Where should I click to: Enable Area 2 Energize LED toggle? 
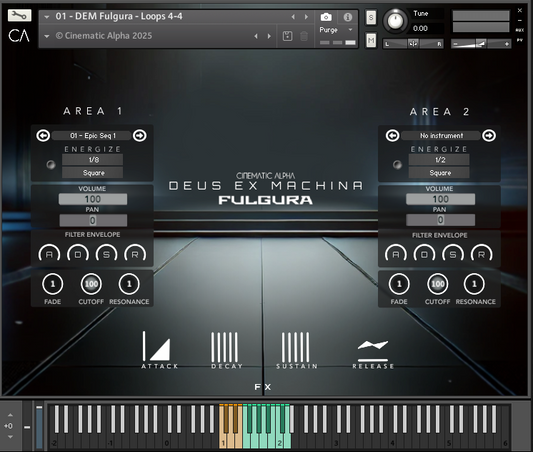(x=397, y=165)
